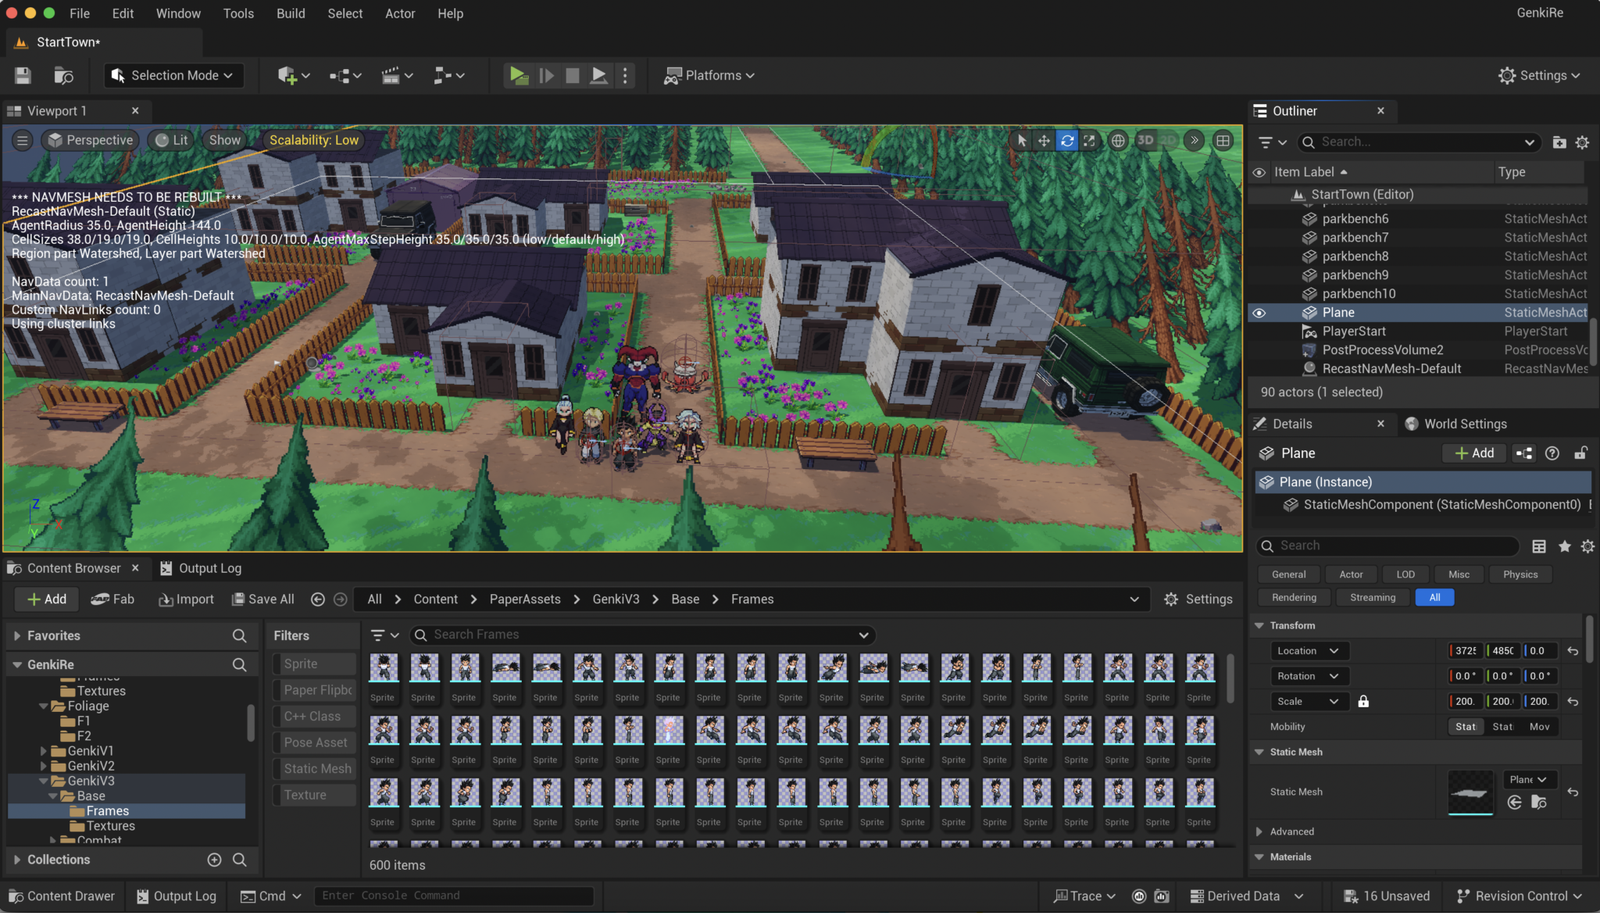Select the rotate transform tool in the viewport
Screen dimensions: 1600x913
(x=1067, y=141)
